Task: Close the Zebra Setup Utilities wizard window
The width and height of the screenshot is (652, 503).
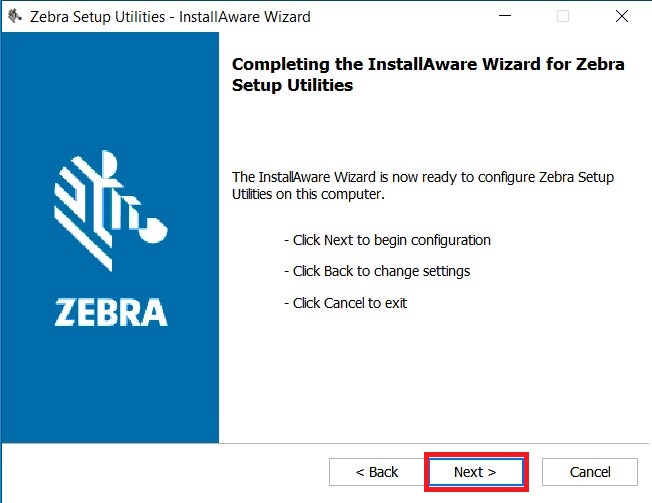Action: tap(622, 16)
